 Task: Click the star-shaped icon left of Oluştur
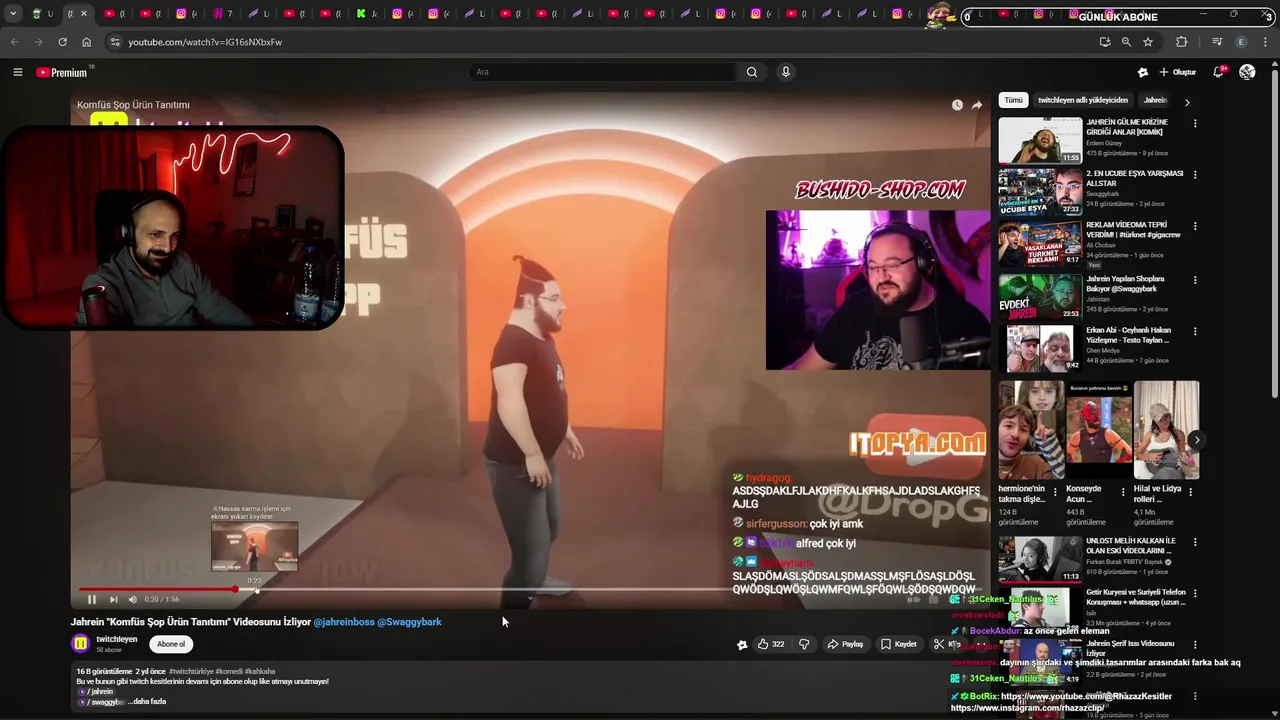coord(1143,72)
